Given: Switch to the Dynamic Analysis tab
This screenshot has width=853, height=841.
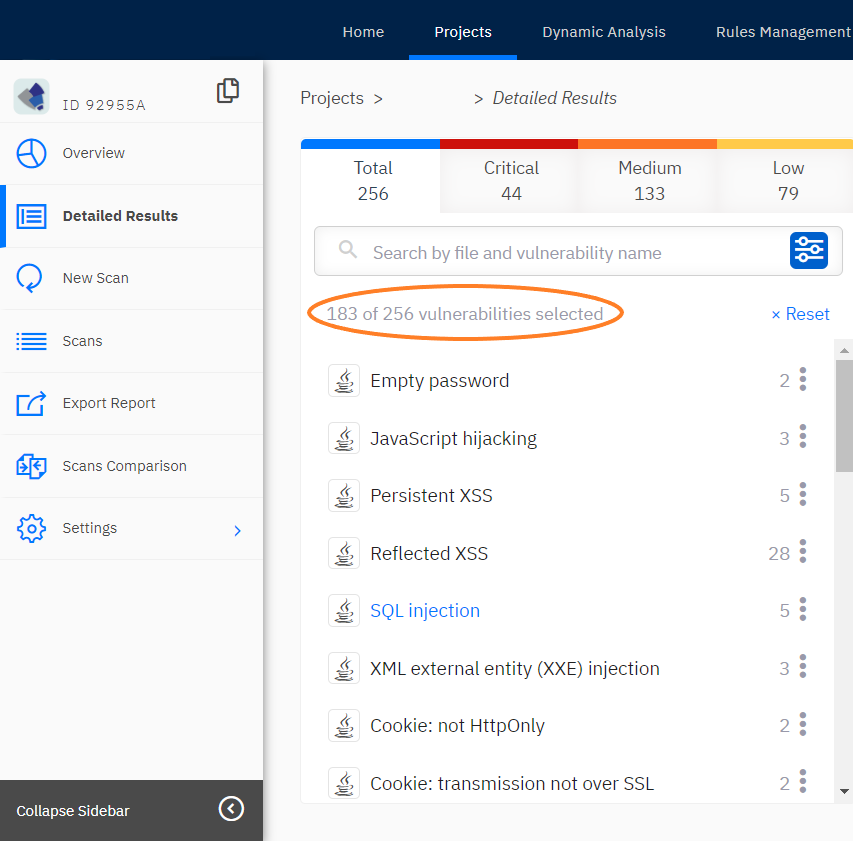Looking at the screenshot, I should pos(604,32).
